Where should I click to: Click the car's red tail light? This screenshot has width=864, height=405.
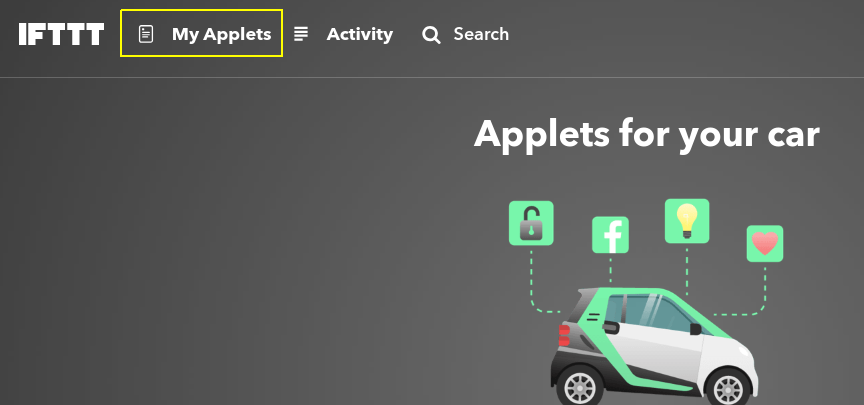(564, 335)
